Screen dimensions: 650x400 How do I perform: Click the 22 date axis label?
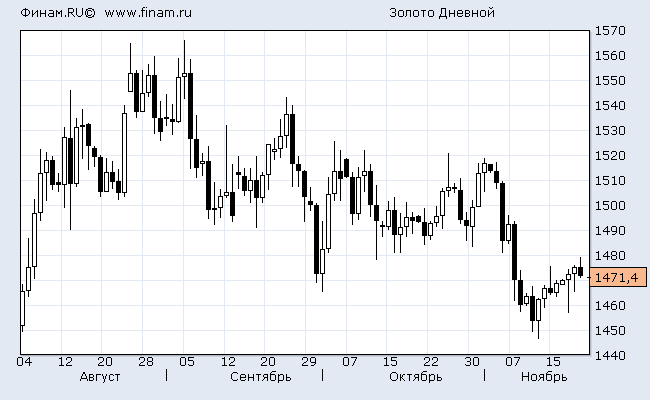431,362
